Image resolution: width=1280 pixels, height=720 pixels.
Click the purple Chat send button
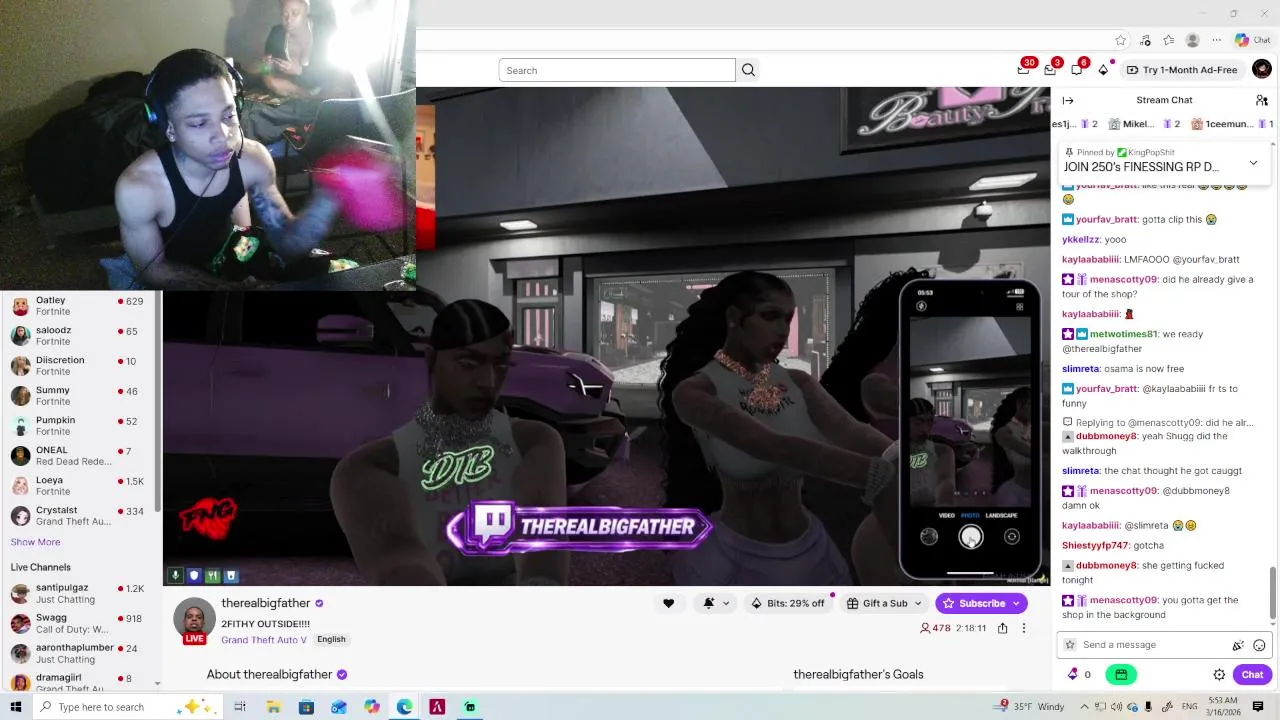(x=1252, y=675)
